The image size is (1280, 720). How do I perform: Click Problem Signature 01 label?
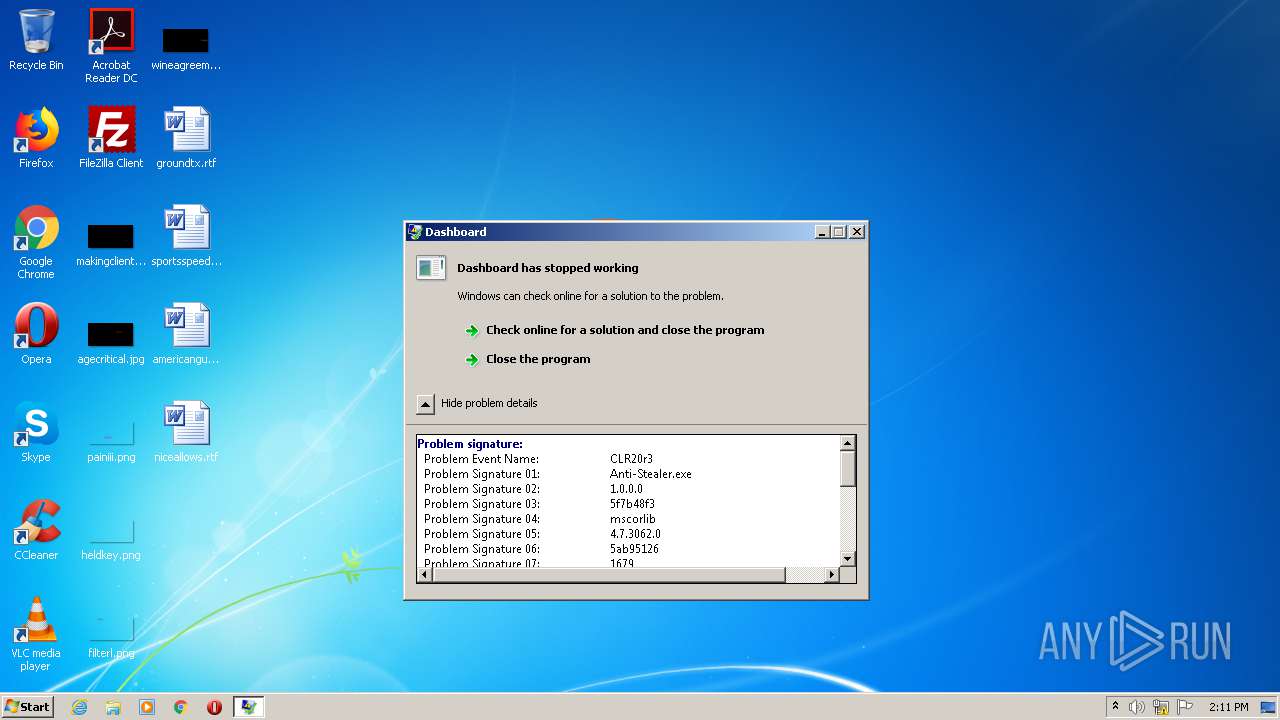(482, 474)
